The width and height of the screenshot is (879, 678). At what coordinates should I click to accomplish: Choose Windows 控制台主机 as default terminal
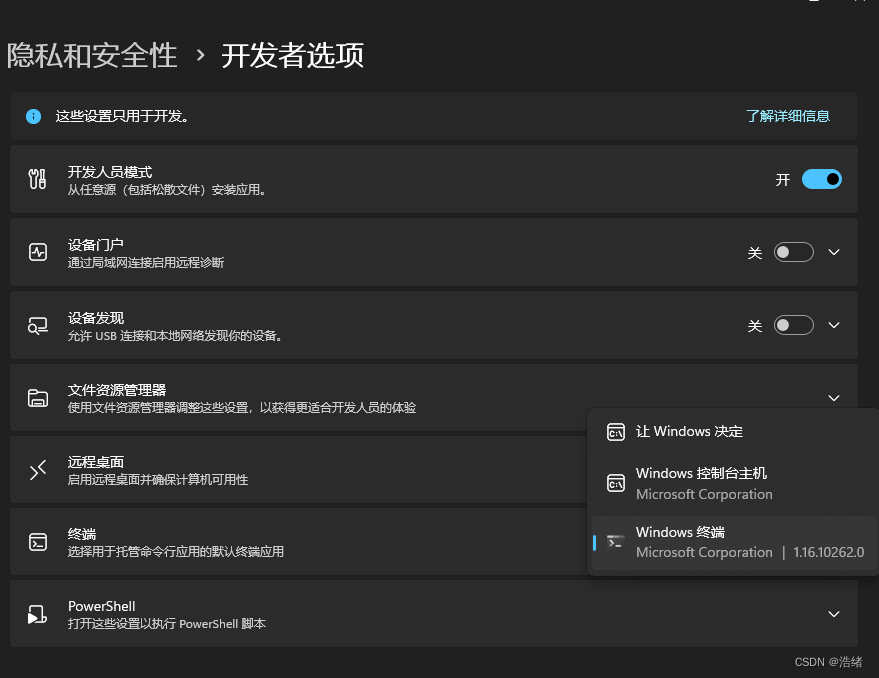coord(703,483)
